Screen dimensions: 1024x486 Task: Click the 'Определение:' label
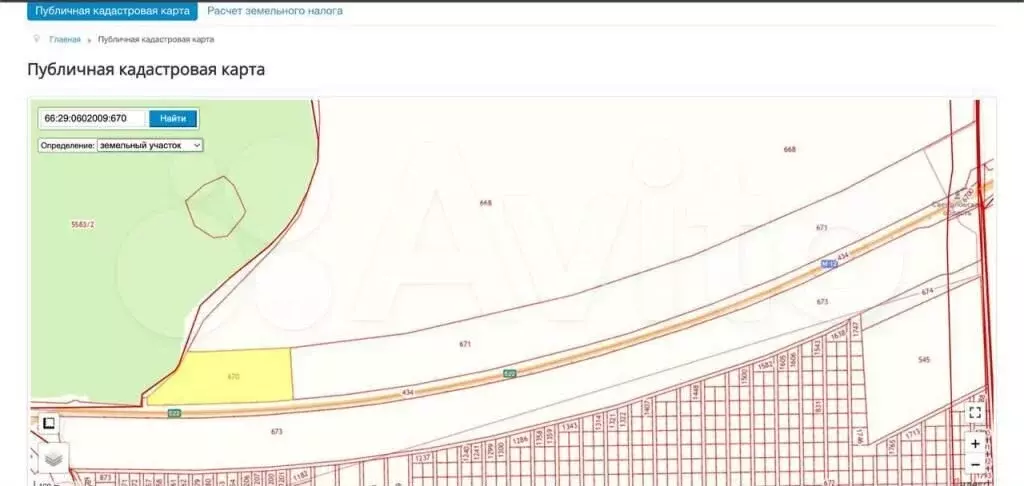[x=68, y=146]
